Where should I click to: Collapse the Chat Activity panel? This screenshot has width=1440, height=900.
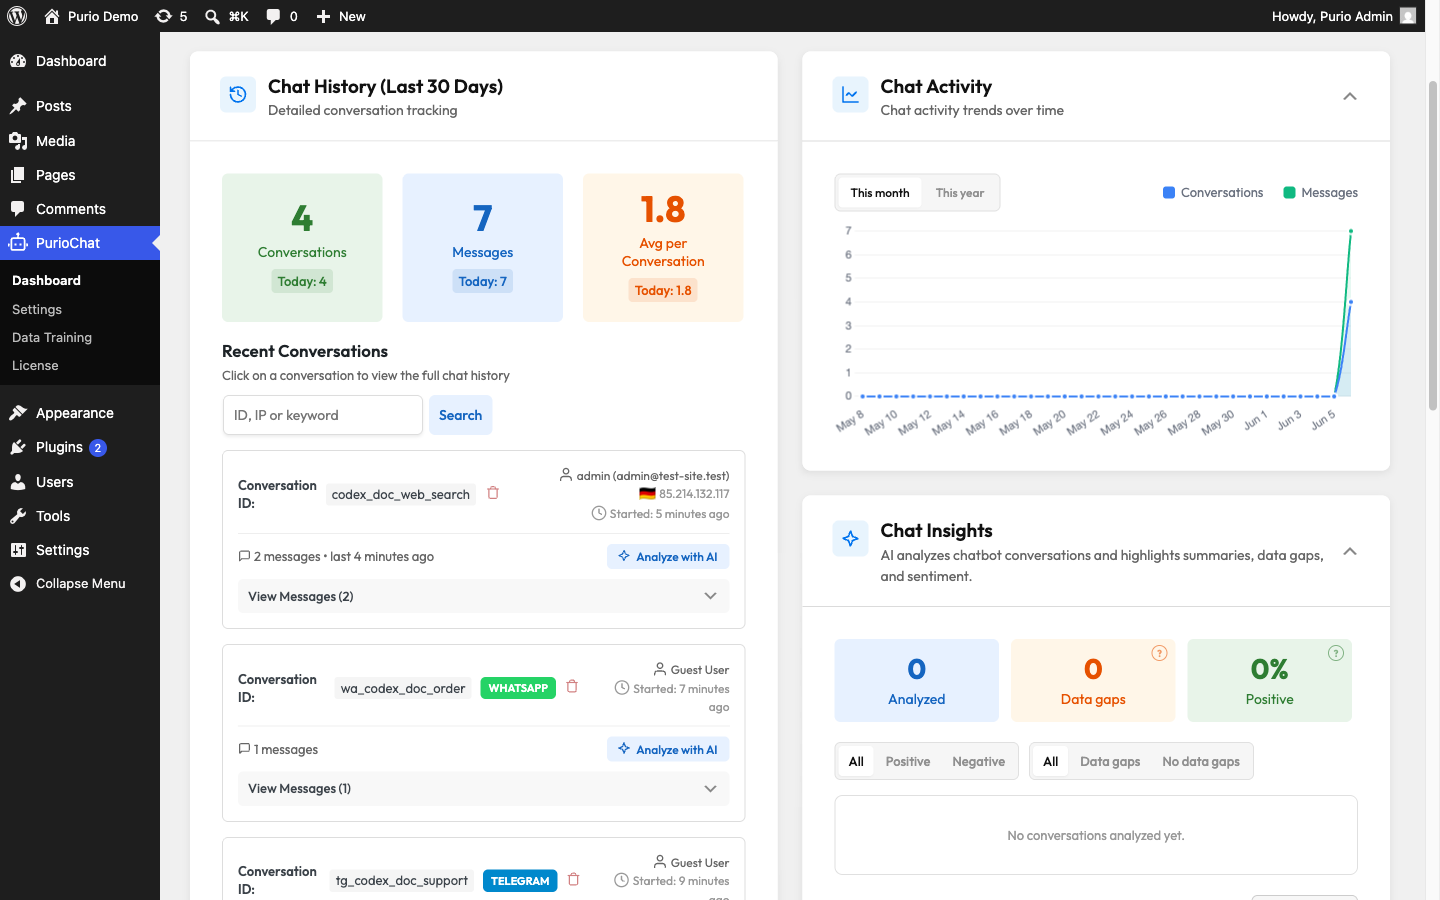point(1350,96)
